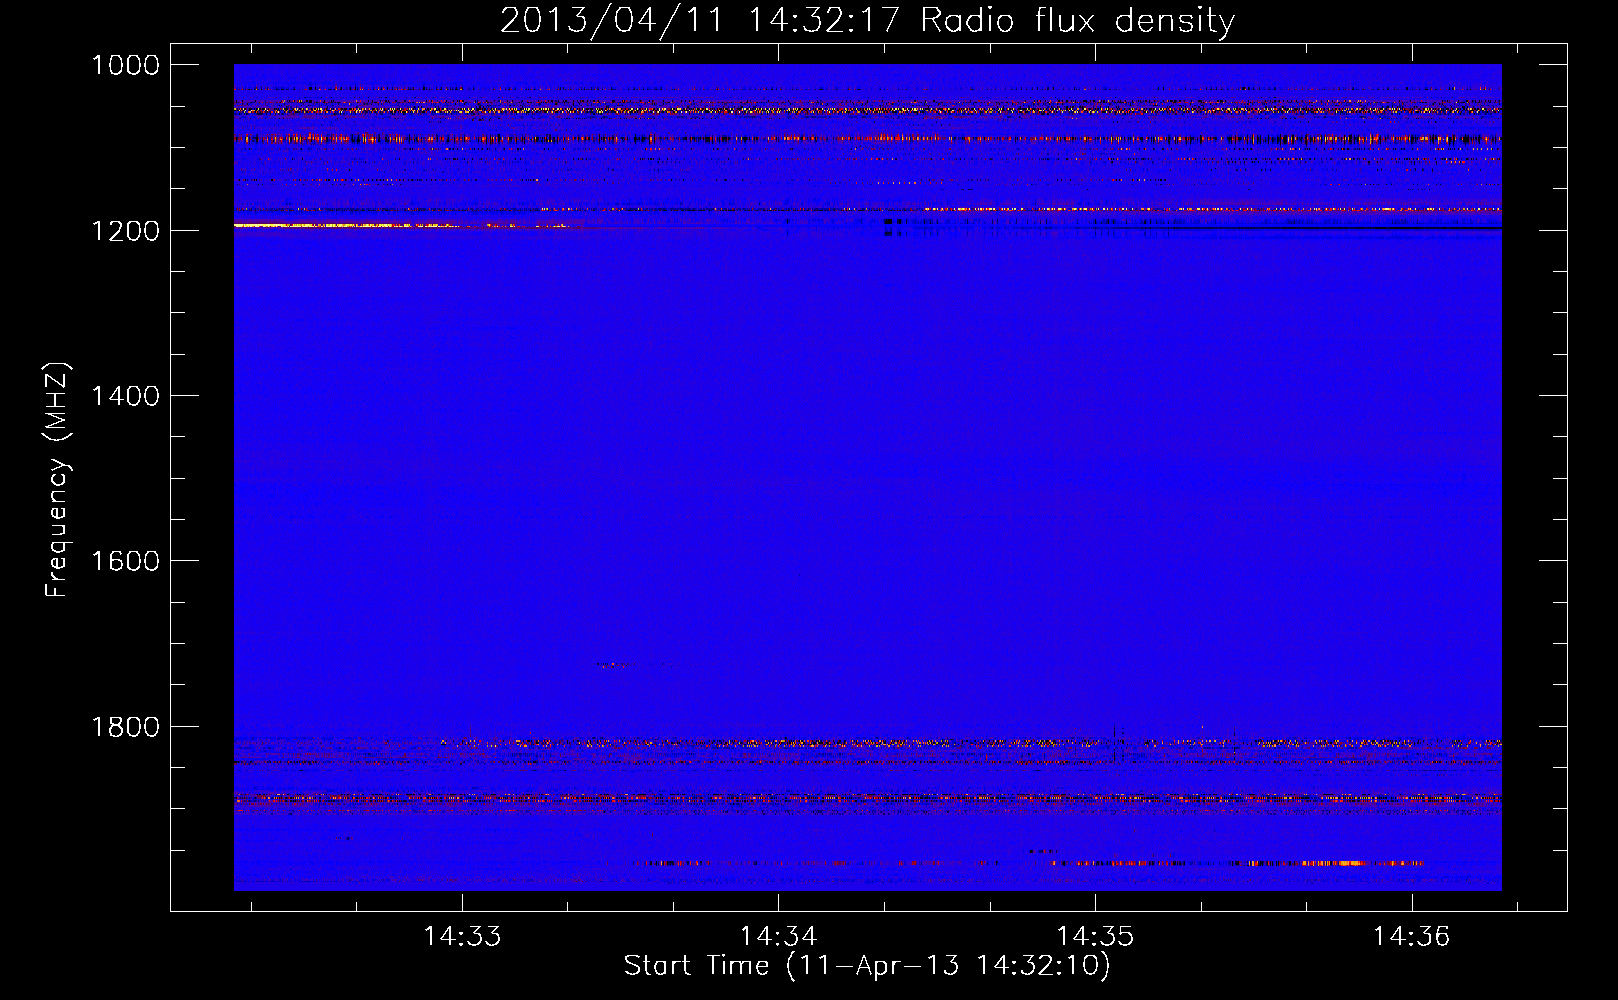This screenshot has height=1000, width=1618.
Task: Click the 'Frequency (MHZ)' axis label
Action: coord(57,480)
